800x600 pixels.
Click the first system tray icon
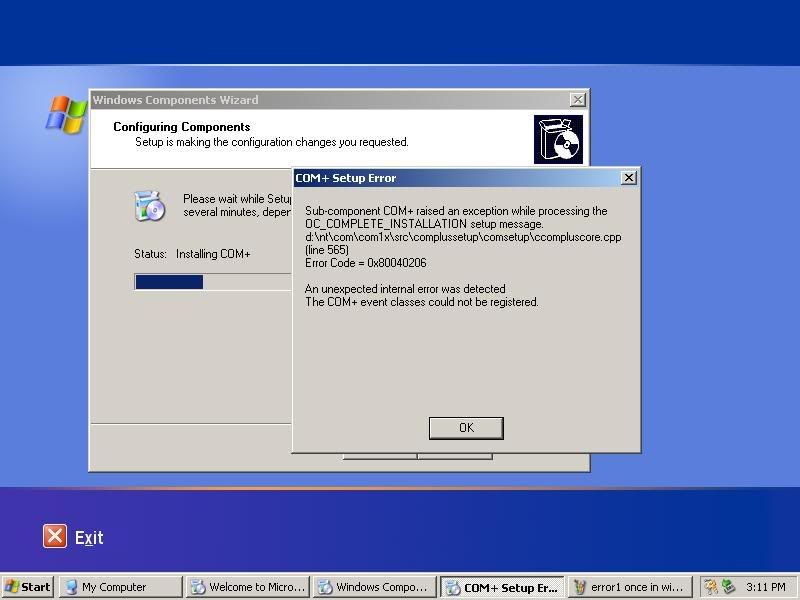point(711,587)
